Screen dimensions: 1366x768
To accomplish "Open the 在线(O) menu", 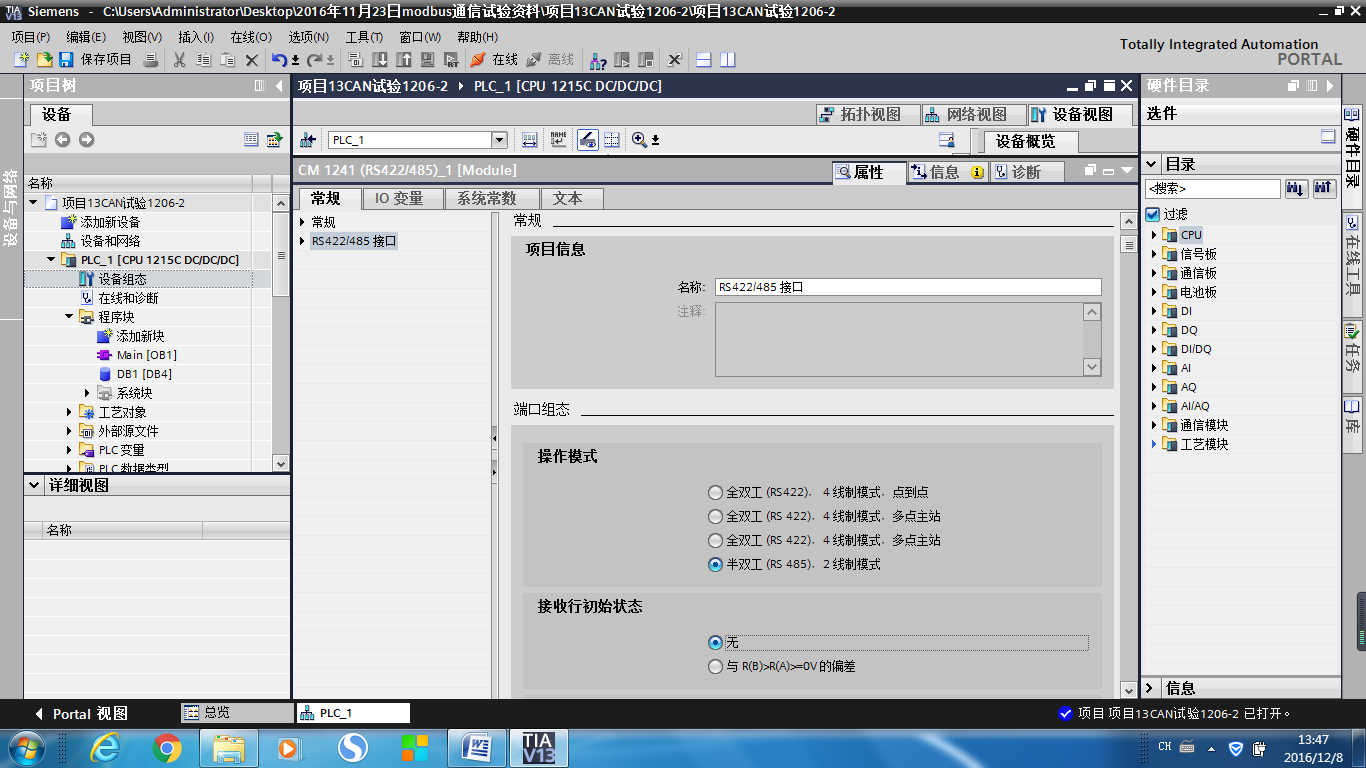I will click(250, 37).
